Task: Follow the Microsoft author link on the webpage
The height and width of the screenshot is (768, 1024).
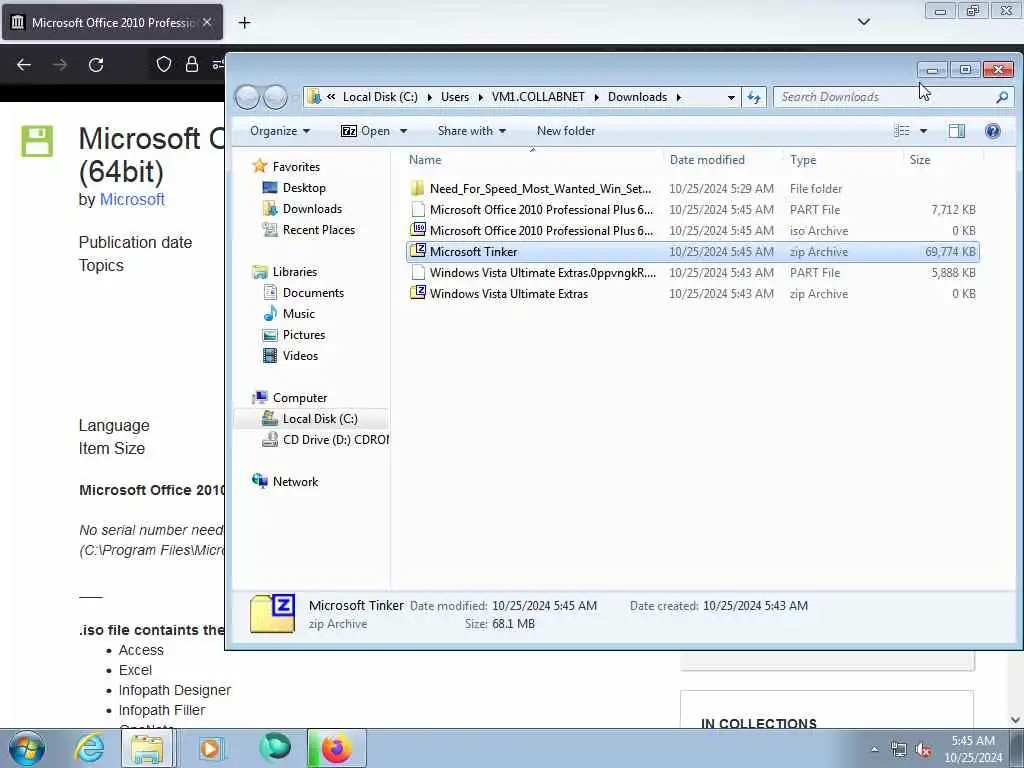Action: coord(132,199)
